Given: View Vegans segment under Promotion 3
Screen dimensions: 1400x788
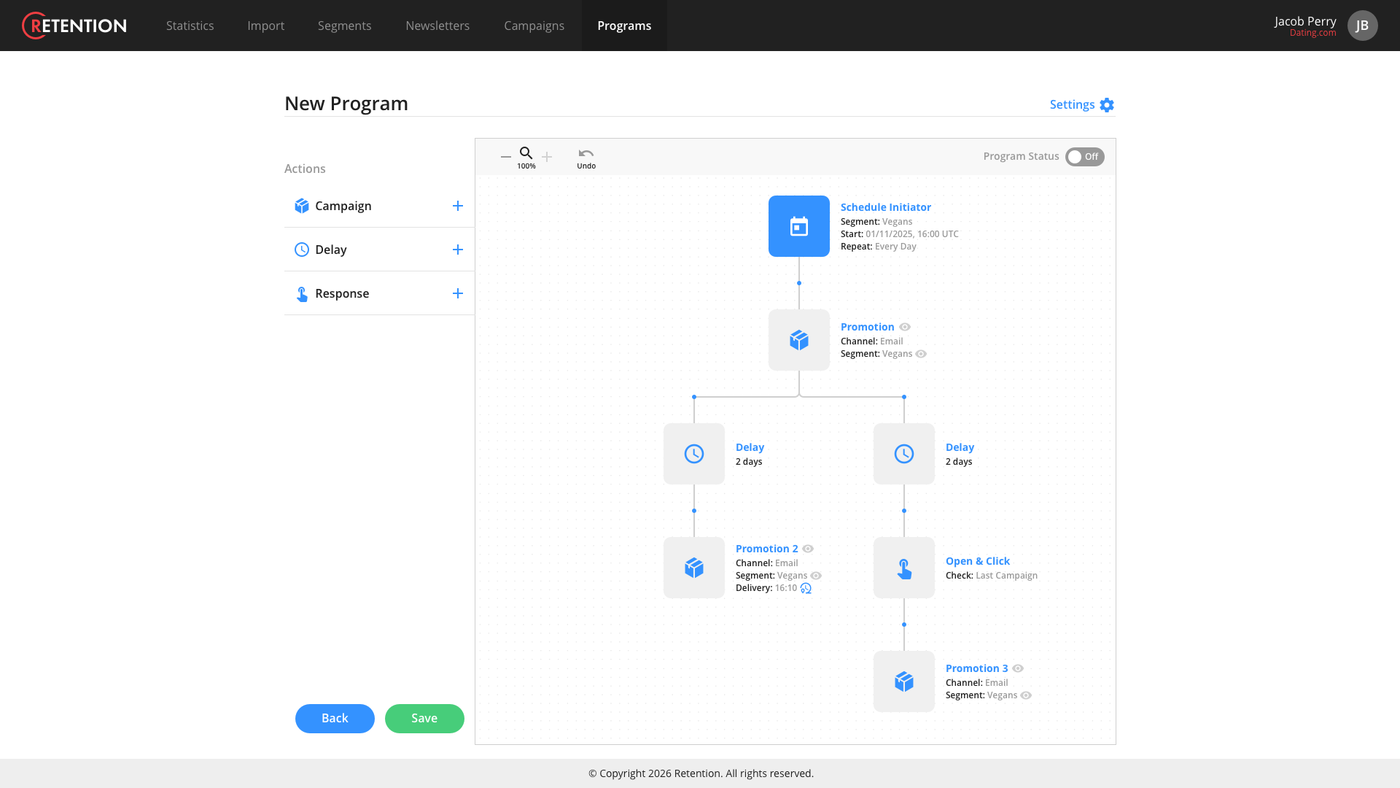Looking at the screenshot, I should point(1026,695).
